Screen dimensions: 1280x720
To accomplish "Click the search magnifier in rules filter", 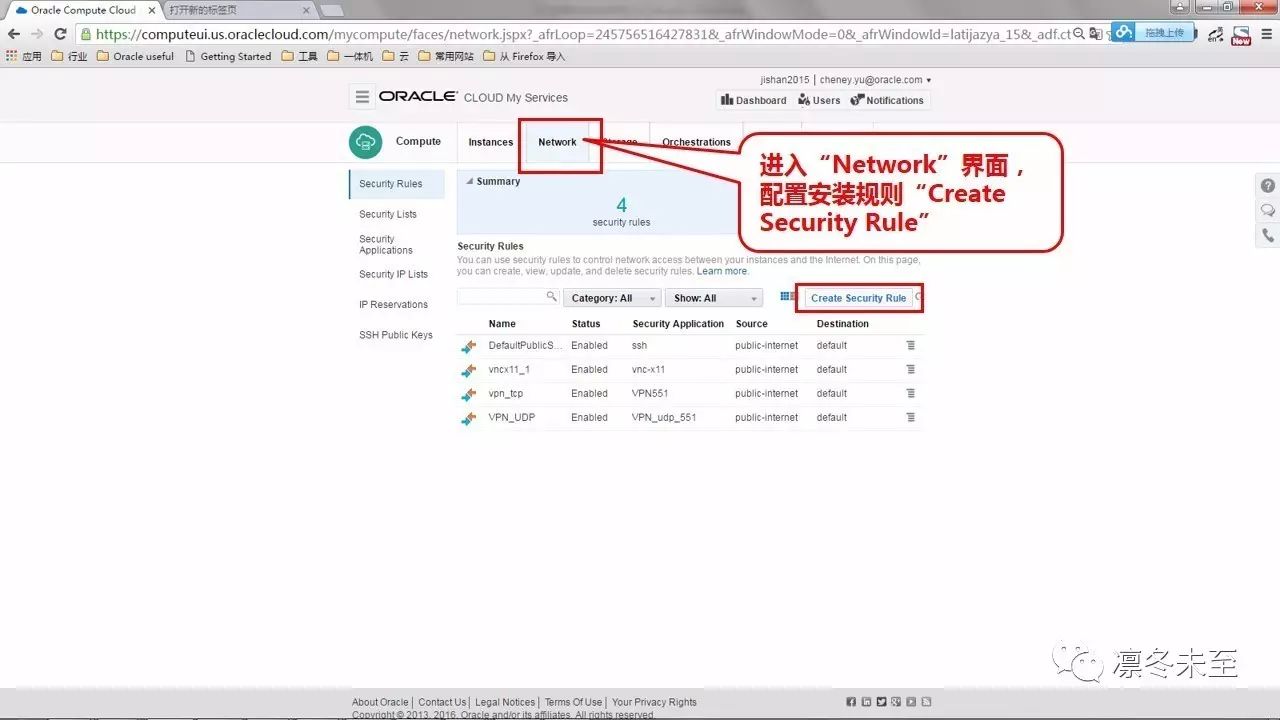I will point(551,297).
